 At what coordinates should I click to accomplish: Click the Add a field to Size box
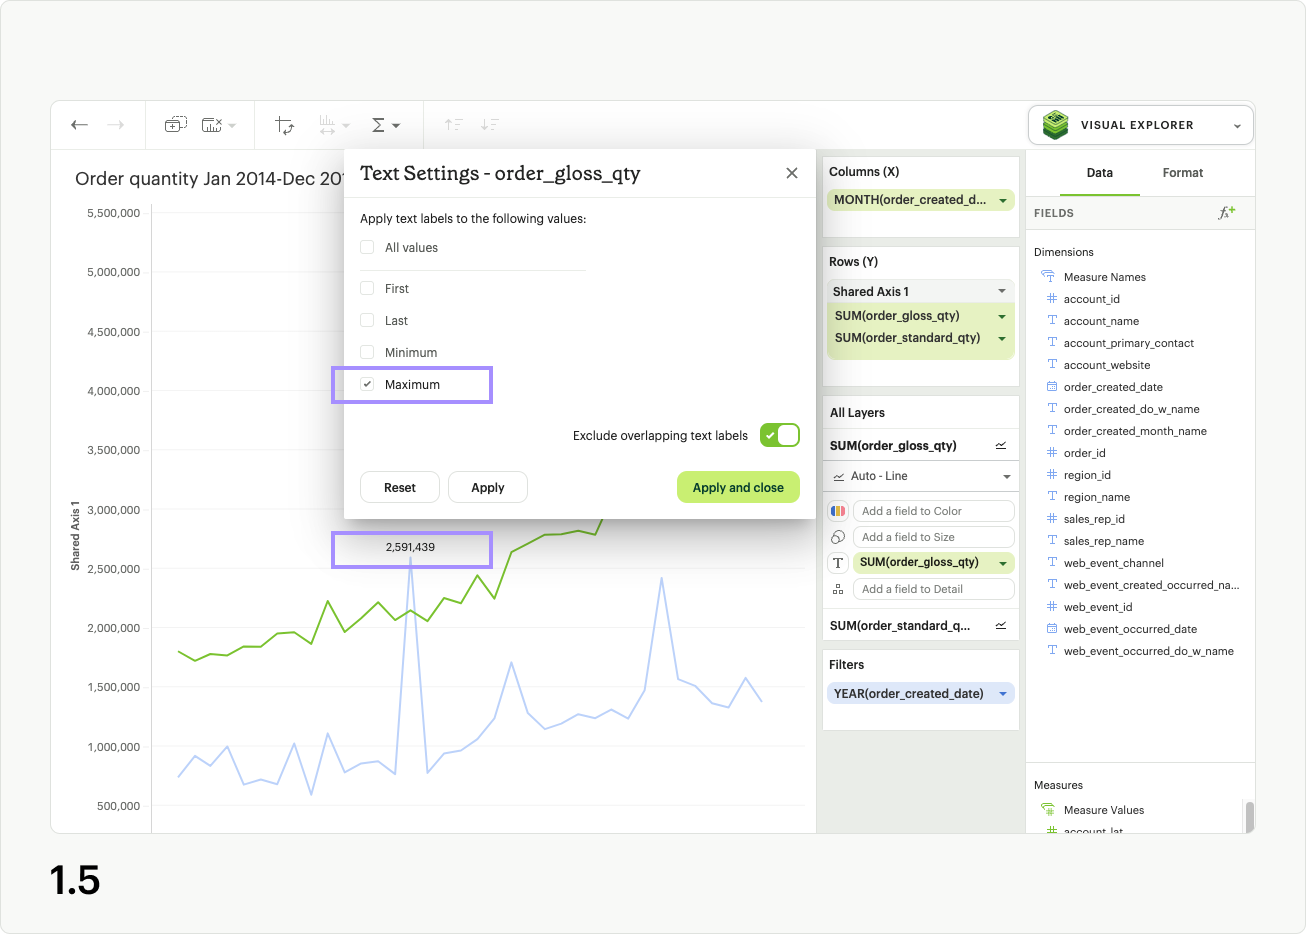click(x=934, y=537)
